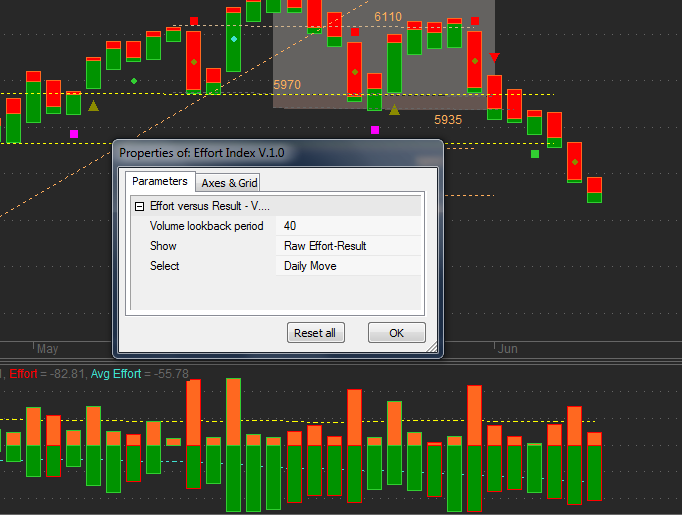This screenshot has height=515, width=682.
Task: Click the red down-triangle sell marker
Action: pos(494,57)
